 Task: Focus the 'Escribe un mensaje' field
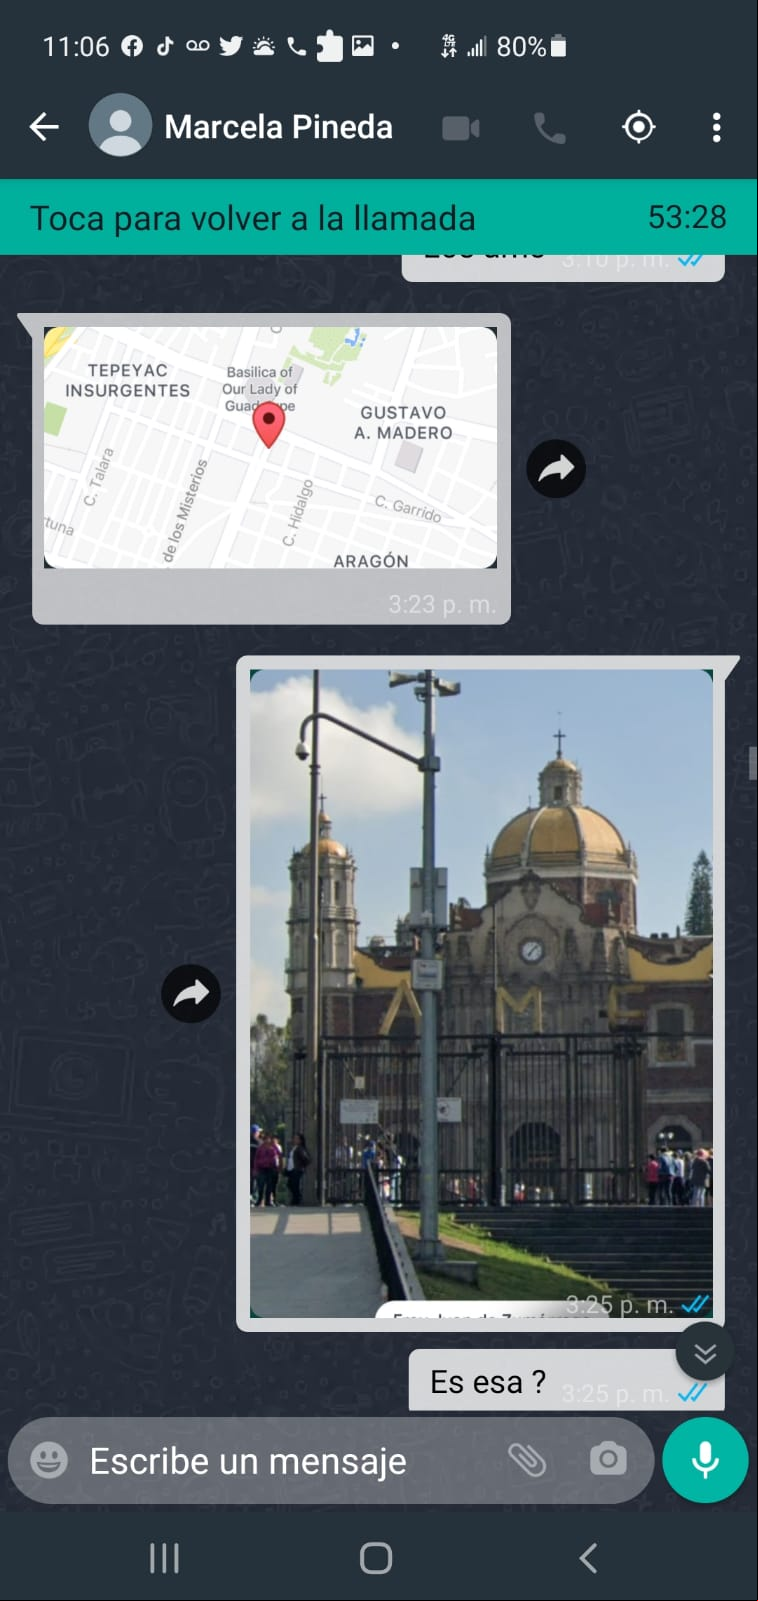tap(248, 1461)
